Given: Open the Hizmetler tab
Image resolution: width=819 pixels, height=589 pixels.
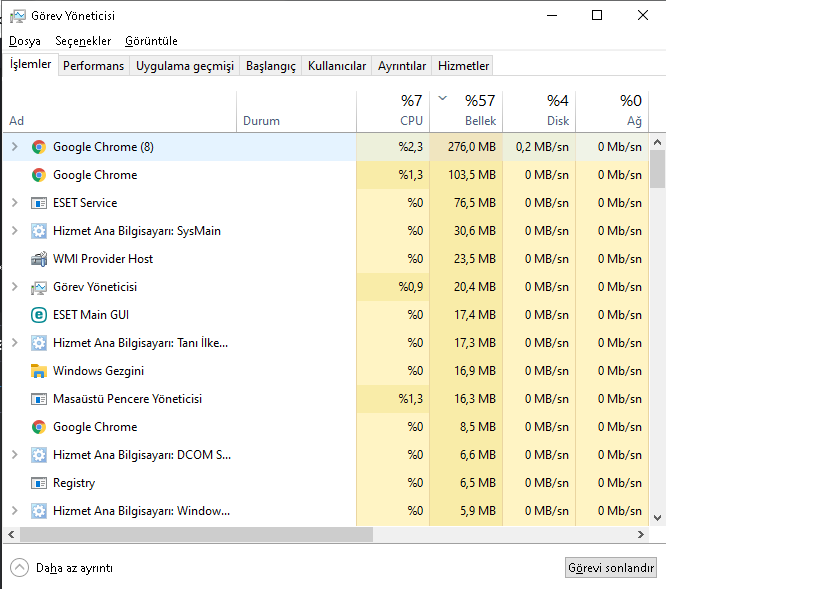Looking at the screenshot, I should coord(463,66).
